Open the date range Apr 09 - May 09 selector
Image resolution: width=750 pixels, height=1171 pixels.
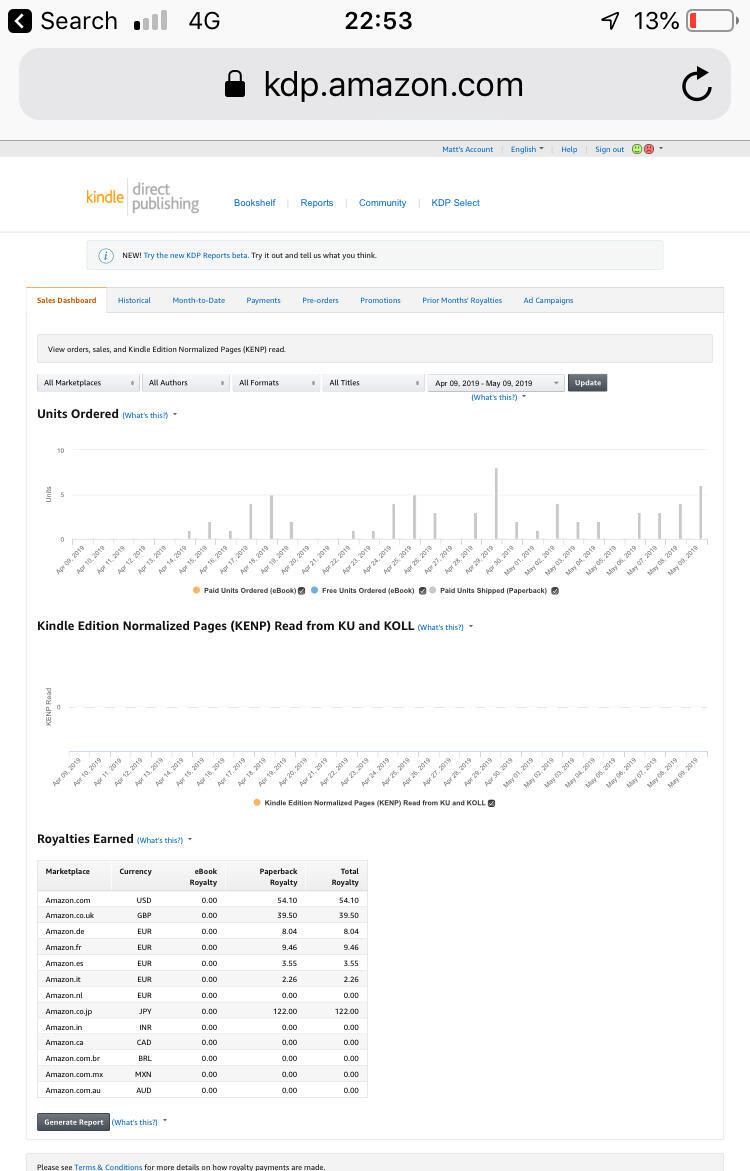pos(495,383)
